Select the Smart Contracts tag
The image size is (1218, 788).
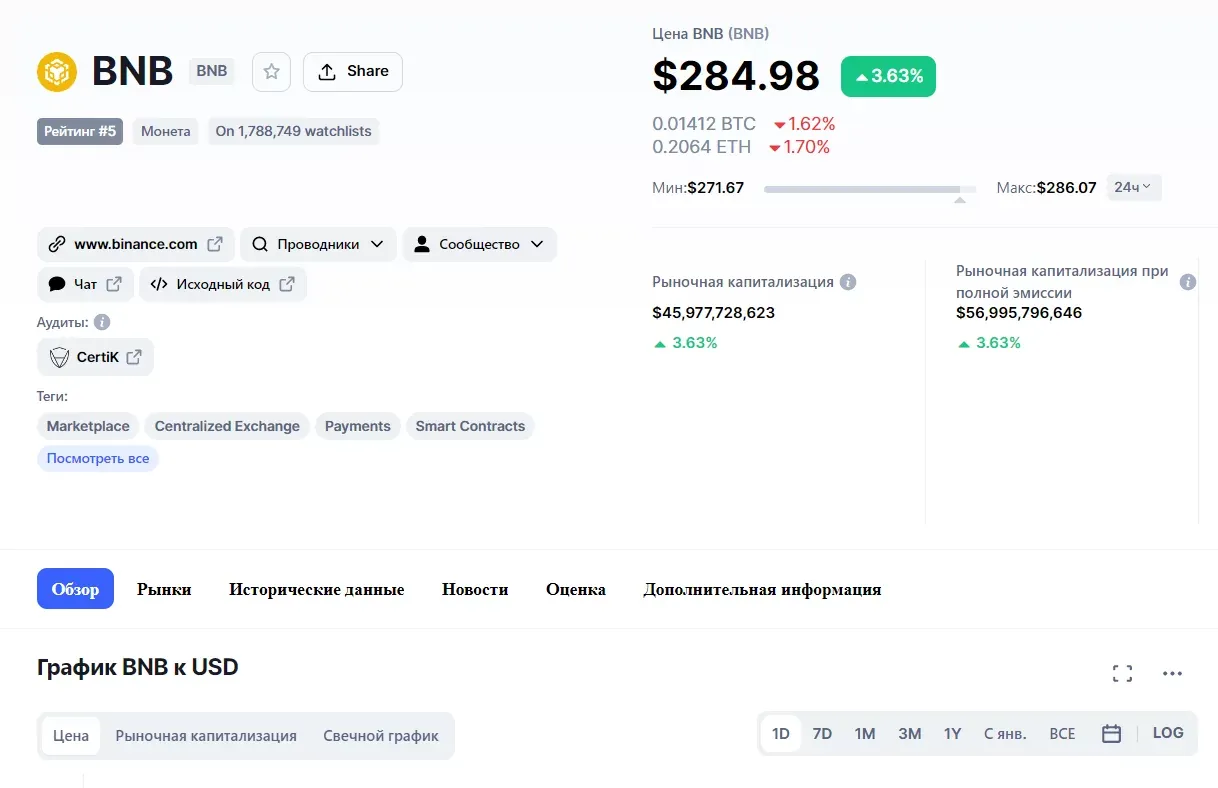click(x=470, y=426)
